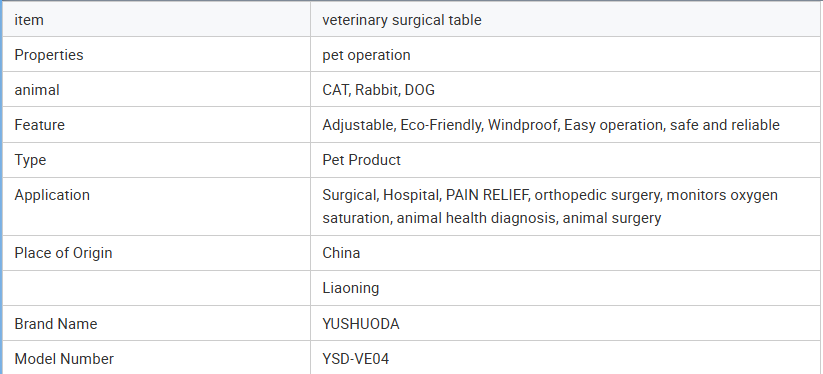The height and width of the screenshot is (374, 823).
Task: Click the 'Application' row label
Action: [x=52, y=195]
